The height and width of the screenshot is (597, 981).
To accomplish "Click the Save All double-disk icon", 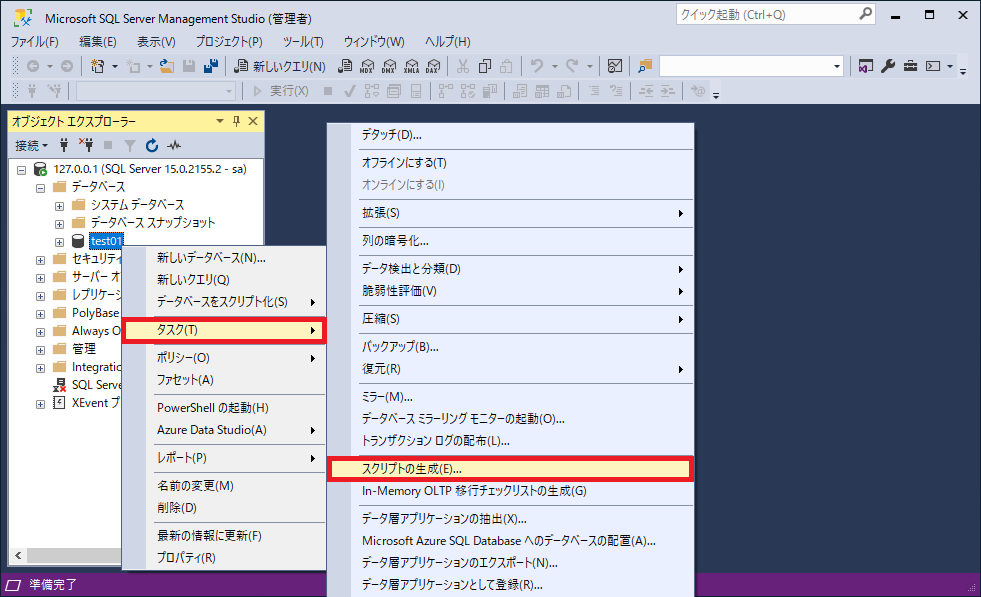I will (x=211, y=66).
